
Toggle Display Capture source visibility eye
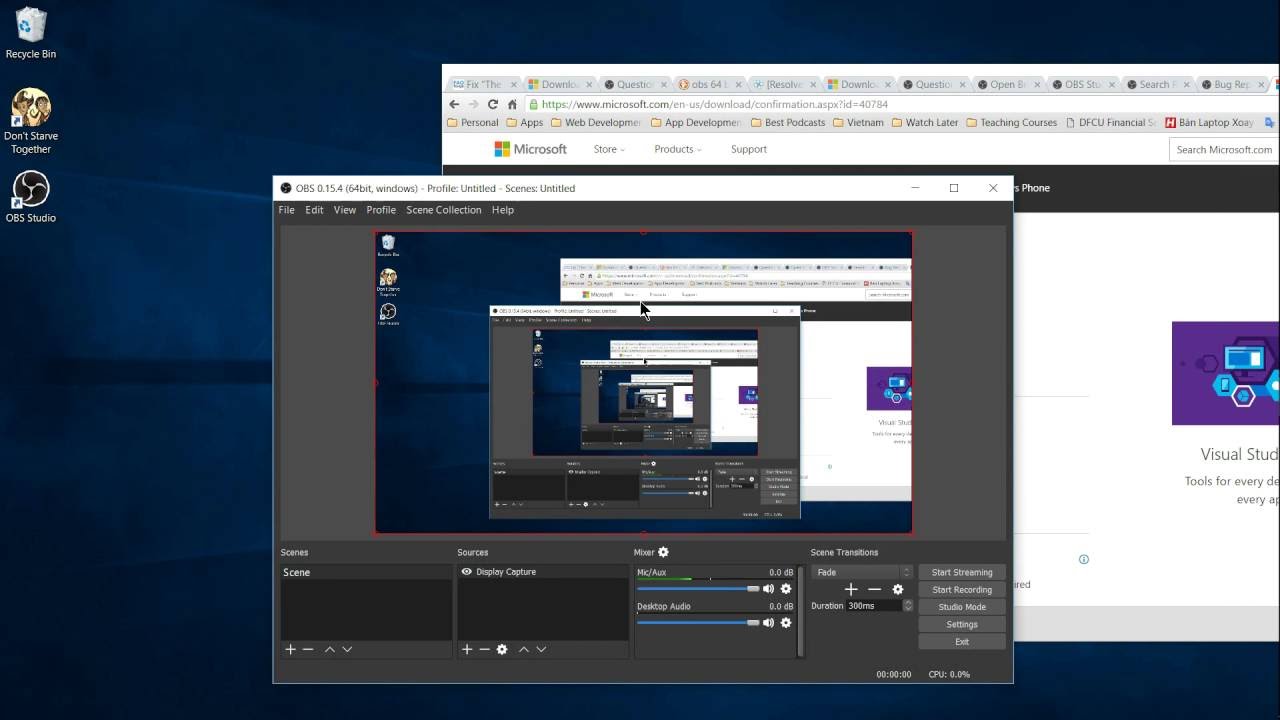(466, 572)
